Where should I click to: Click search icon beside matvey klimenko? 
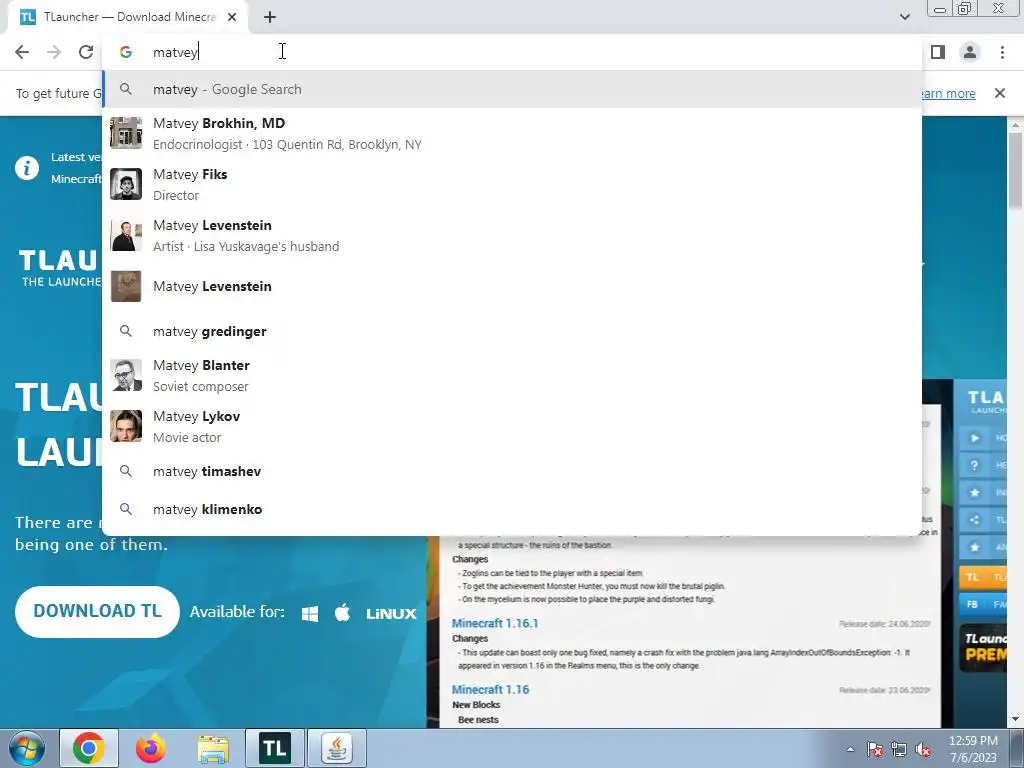tap(126, 509)
